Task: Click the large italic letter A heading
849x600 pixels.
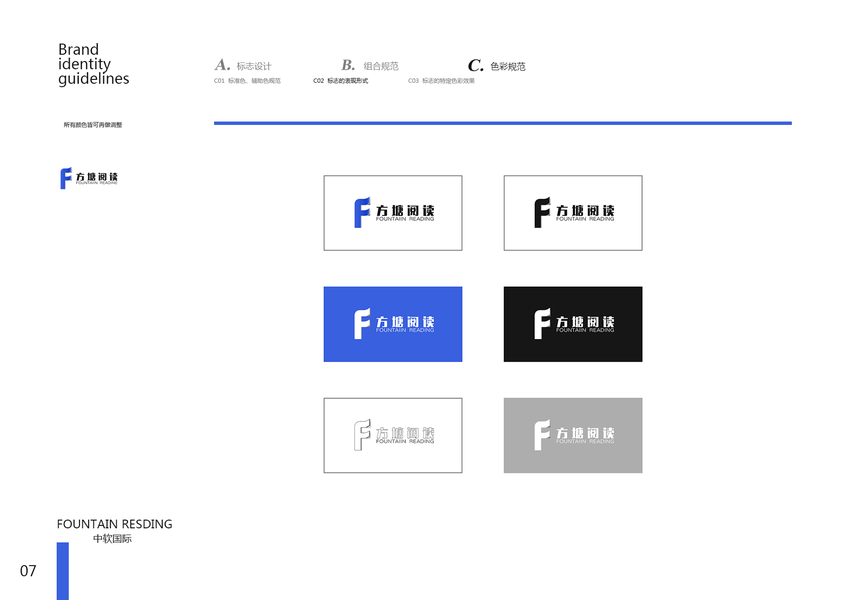Action: (222, 65)
